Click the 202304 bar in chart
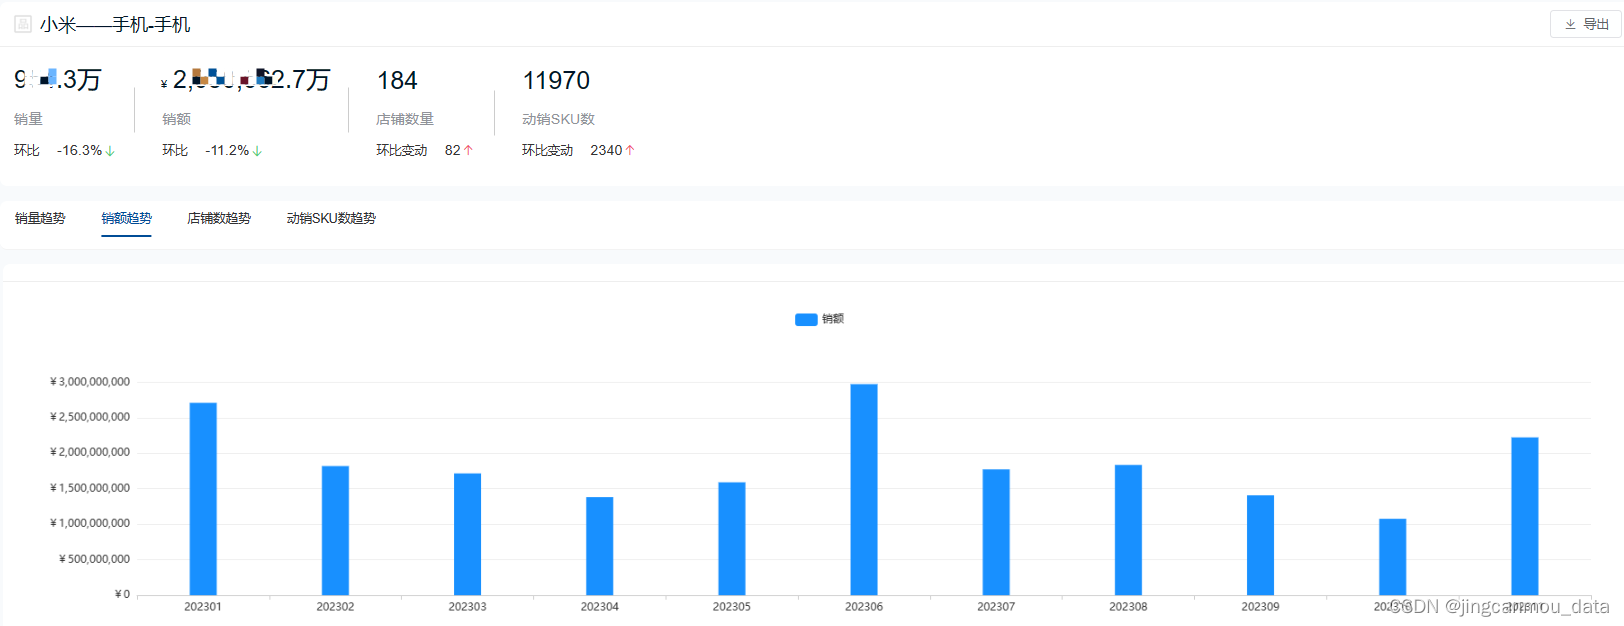Screen dimensions: 1624x626 tap(599, 546)
